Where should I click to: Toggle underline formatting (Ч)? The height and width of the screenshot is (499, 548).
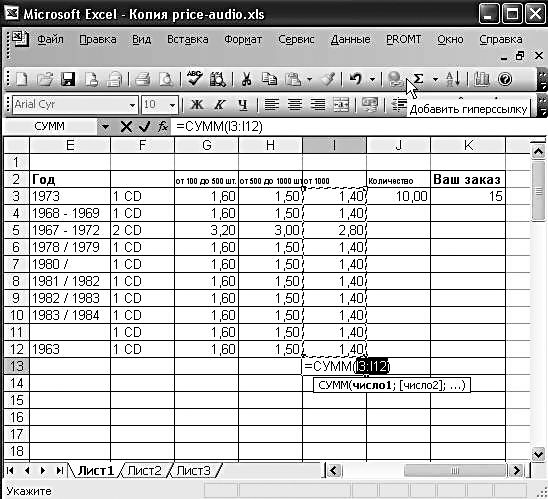point(243,104)
